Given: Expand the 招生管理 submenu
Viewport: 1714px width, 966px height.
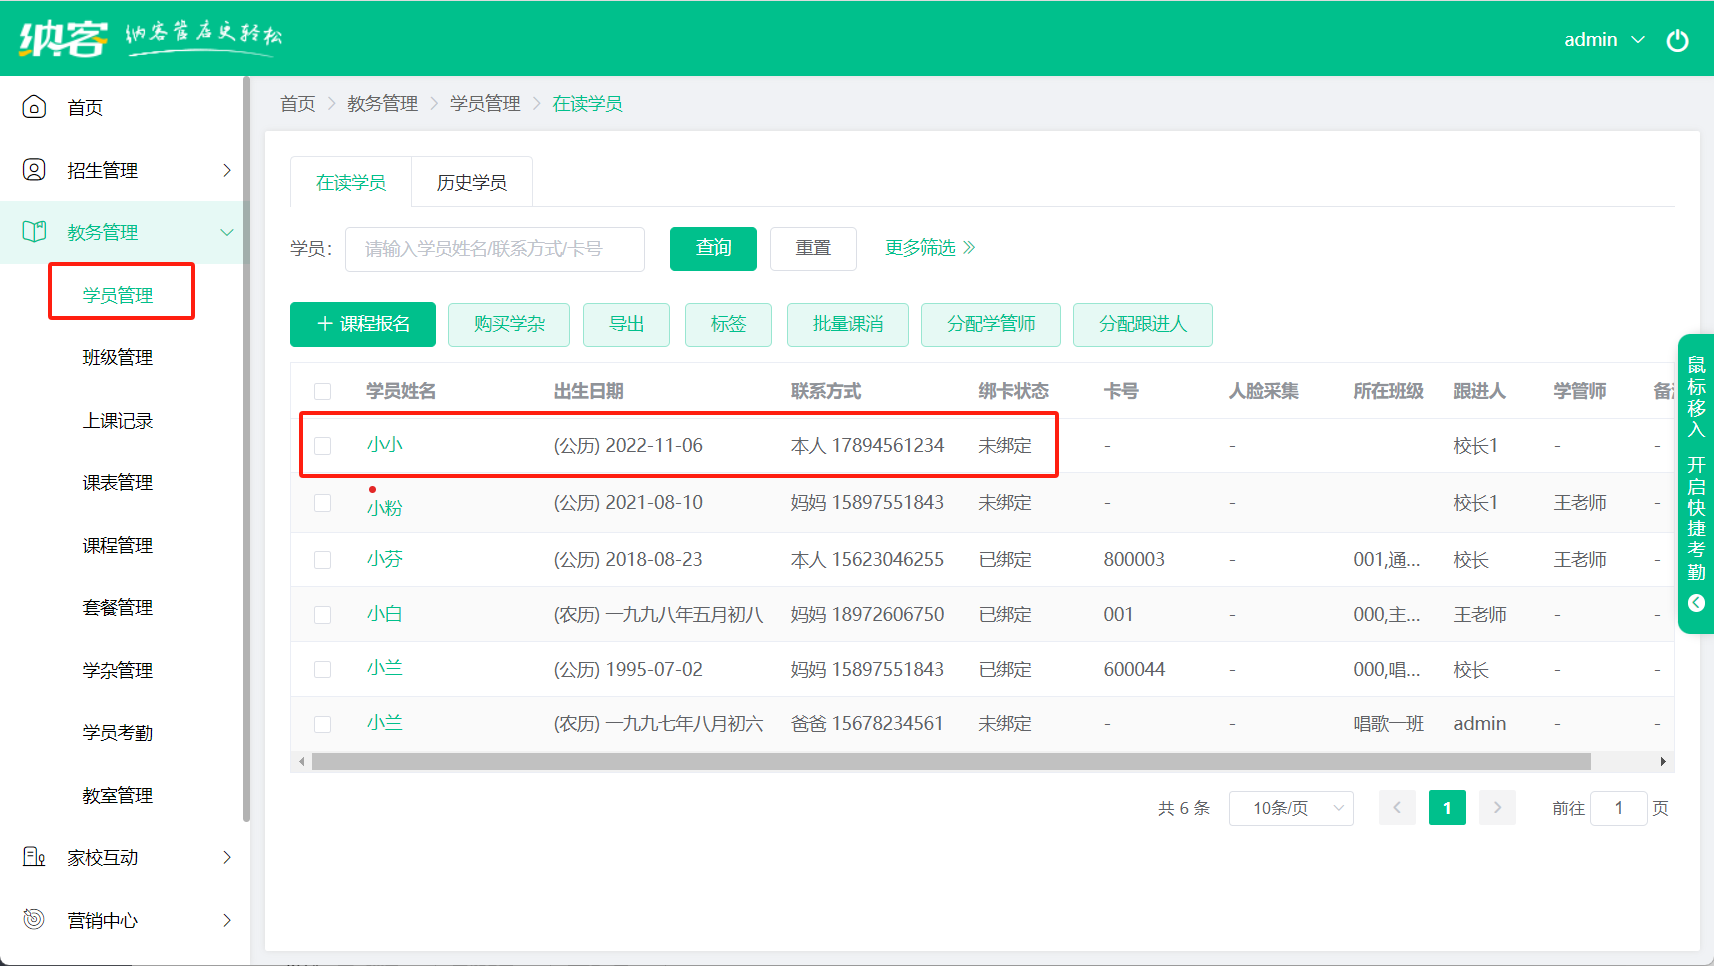Looking at the screenshot, I should 226,170.
